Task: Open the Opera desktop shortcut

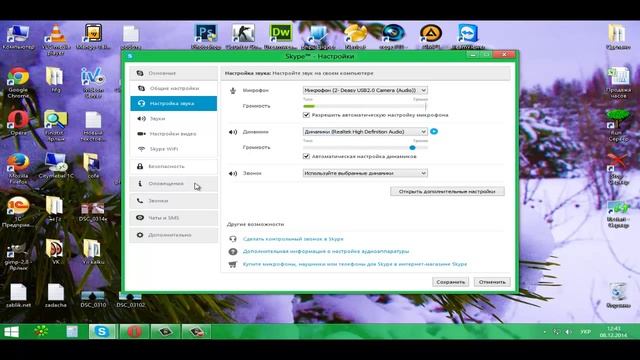Action: click(18, 123)
